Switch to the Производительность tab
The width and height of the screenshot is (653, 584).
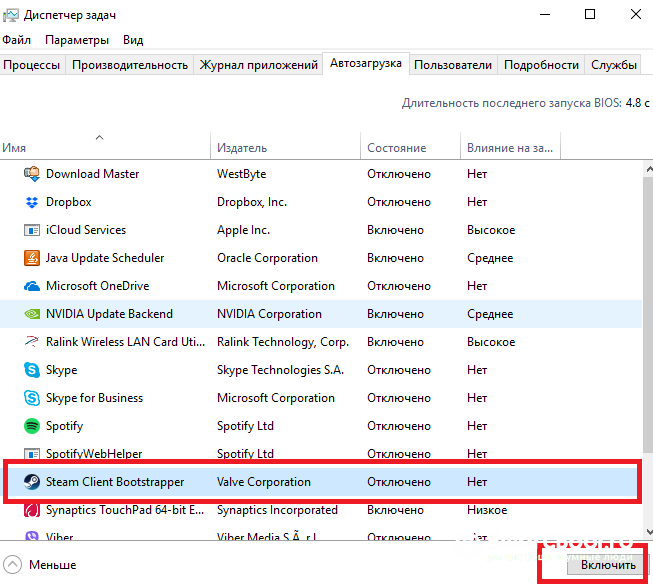pos(130,65)
